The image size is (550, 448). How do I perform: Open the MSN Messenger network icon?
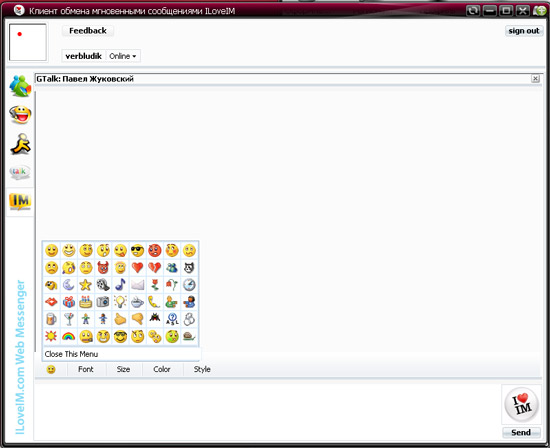pos(20,86)
